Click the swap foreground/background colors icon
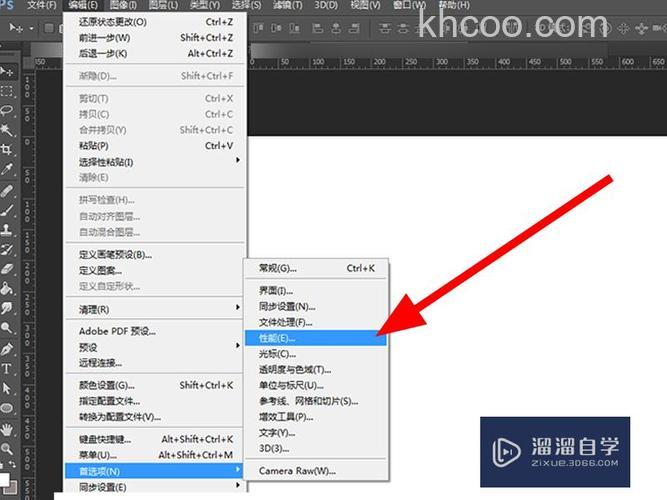Screen dimensions: 667x500 pos(13,464)
